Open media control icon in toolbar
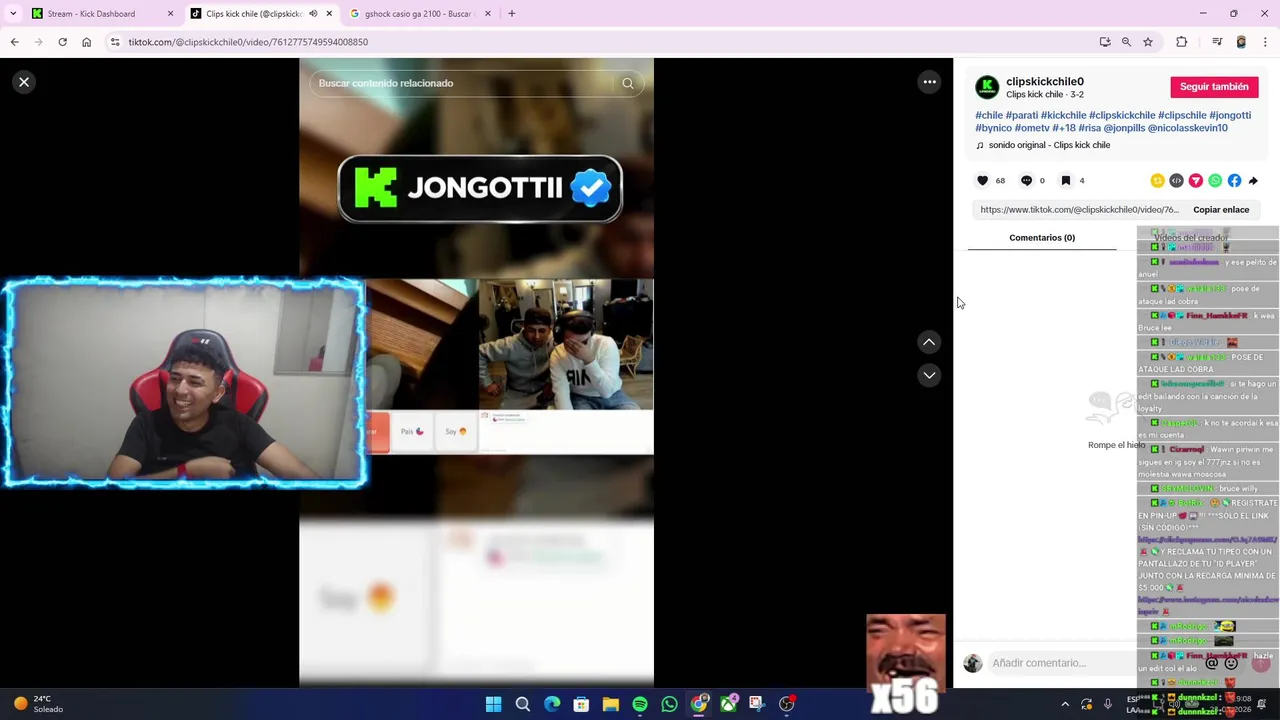Viewport: 1280px width, 720px height. pos(1217,42)
